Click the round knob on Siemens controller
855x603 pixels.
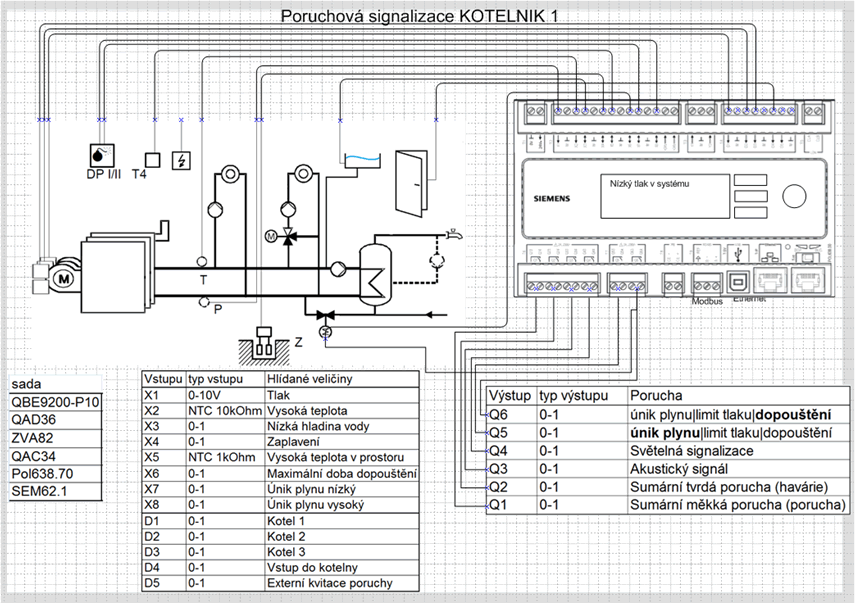pos(794,196)
